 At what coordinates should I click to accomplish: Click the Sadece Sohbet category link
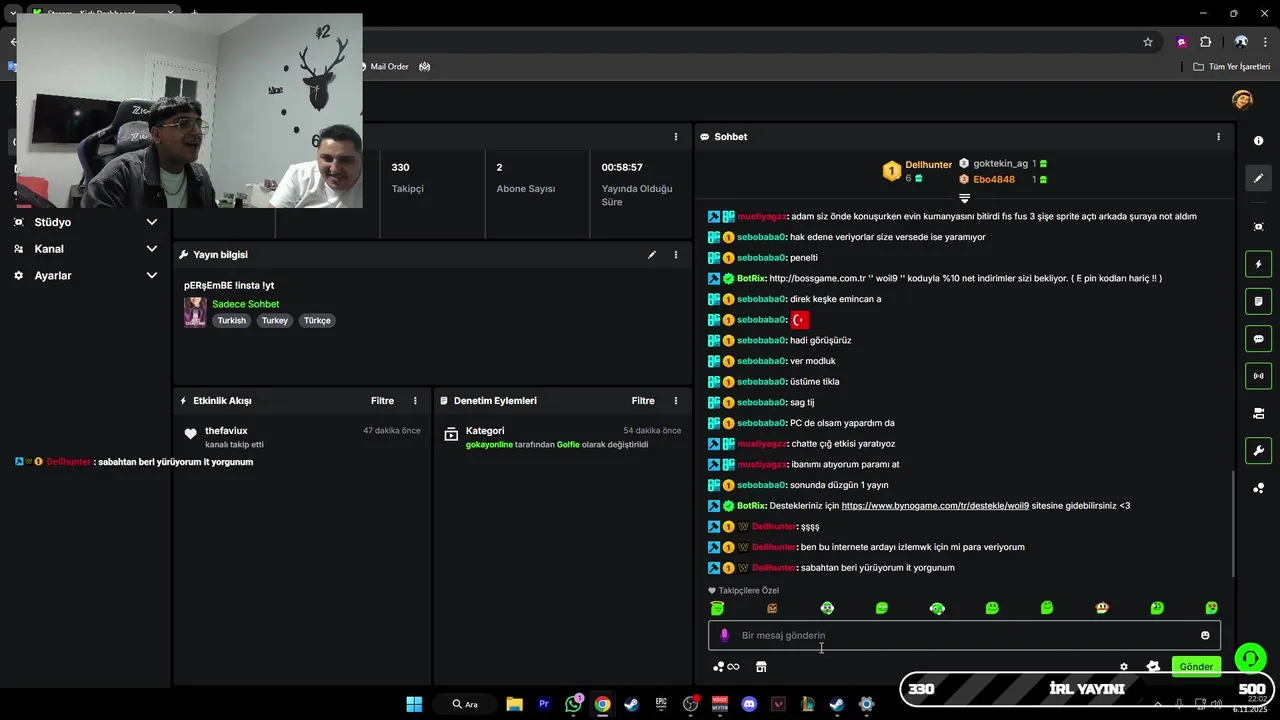(x=245, y=304)
